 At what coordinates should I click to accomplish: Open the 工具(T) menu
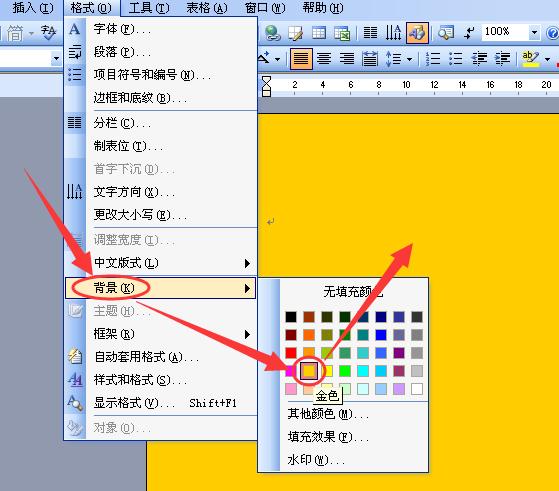[149, 8]
